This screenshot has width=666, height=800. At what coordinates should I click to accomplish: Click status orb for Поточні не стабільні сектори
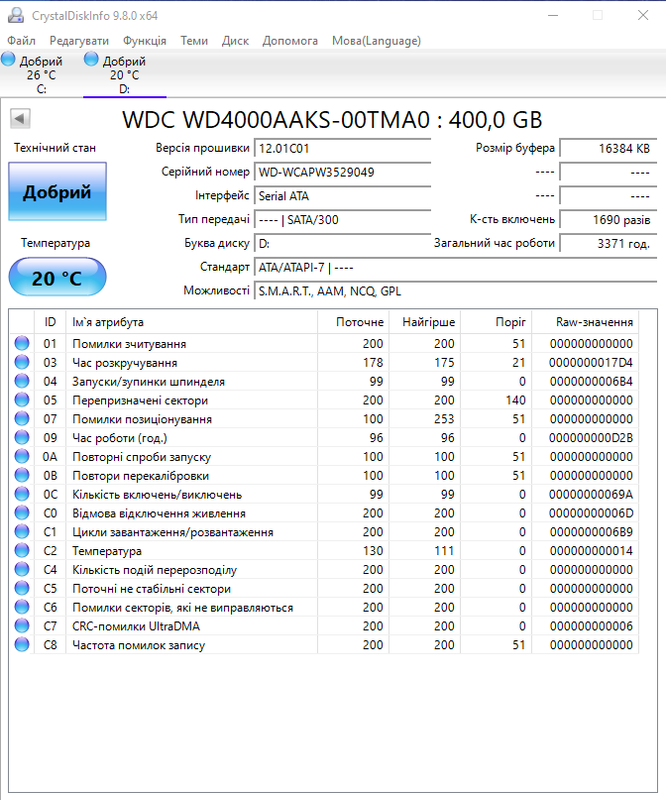22,588
